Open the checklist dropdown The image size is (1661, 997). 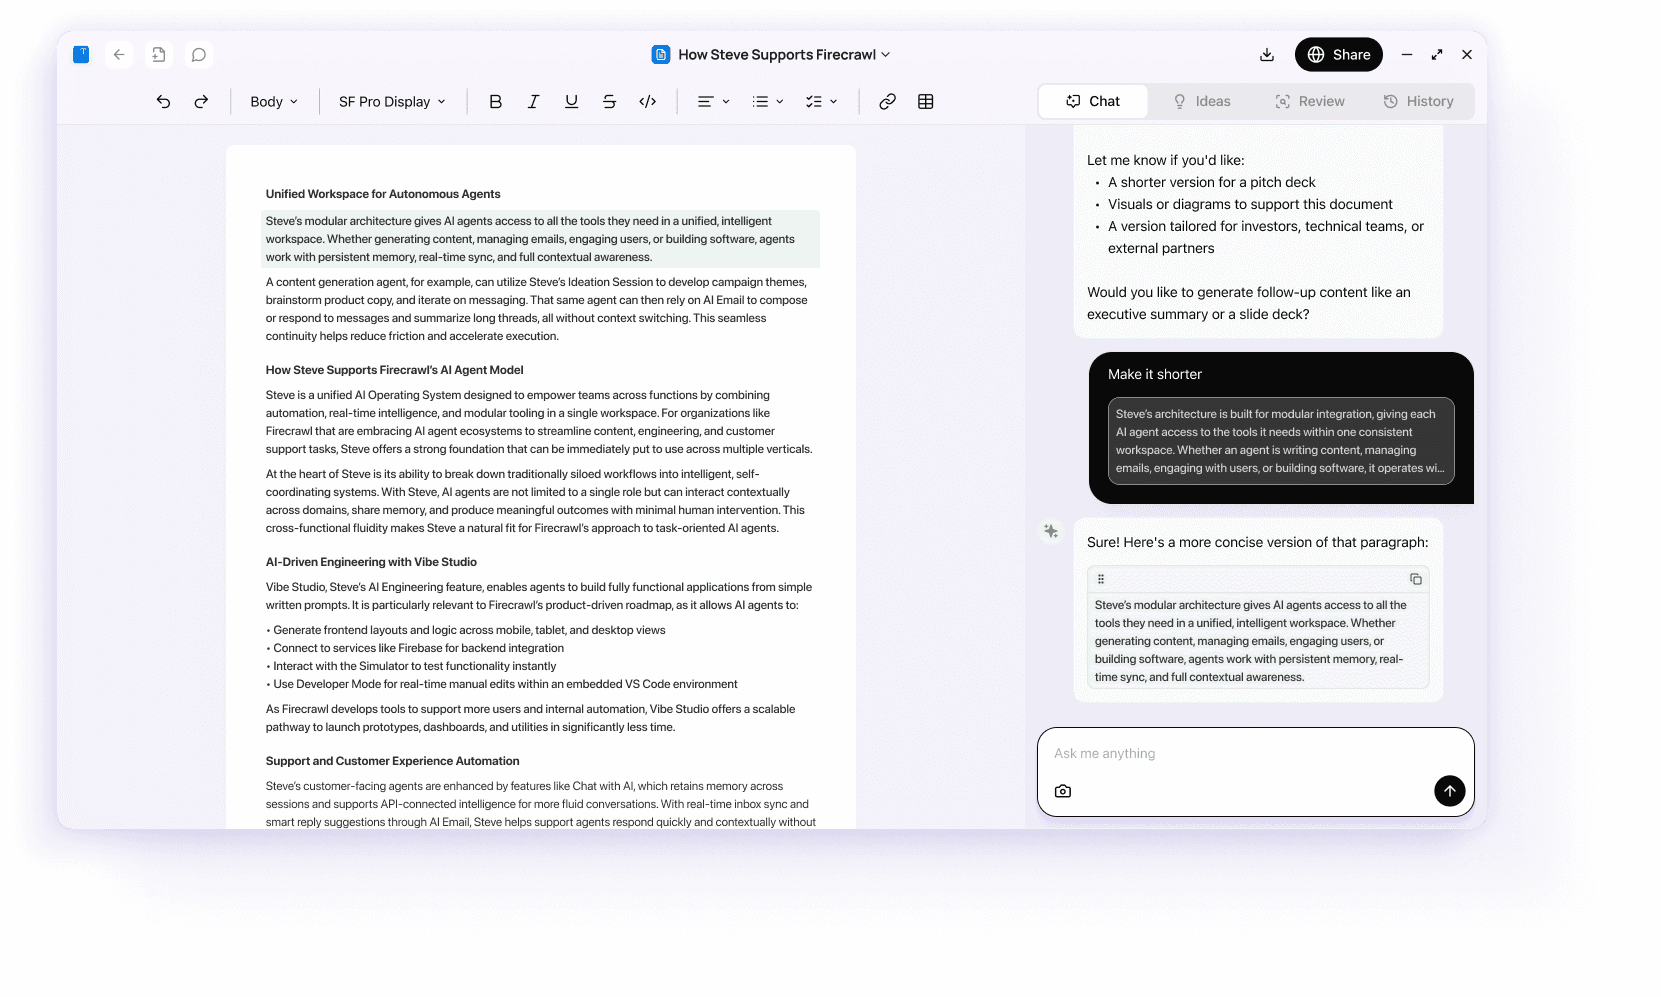[x=821, y=101]
